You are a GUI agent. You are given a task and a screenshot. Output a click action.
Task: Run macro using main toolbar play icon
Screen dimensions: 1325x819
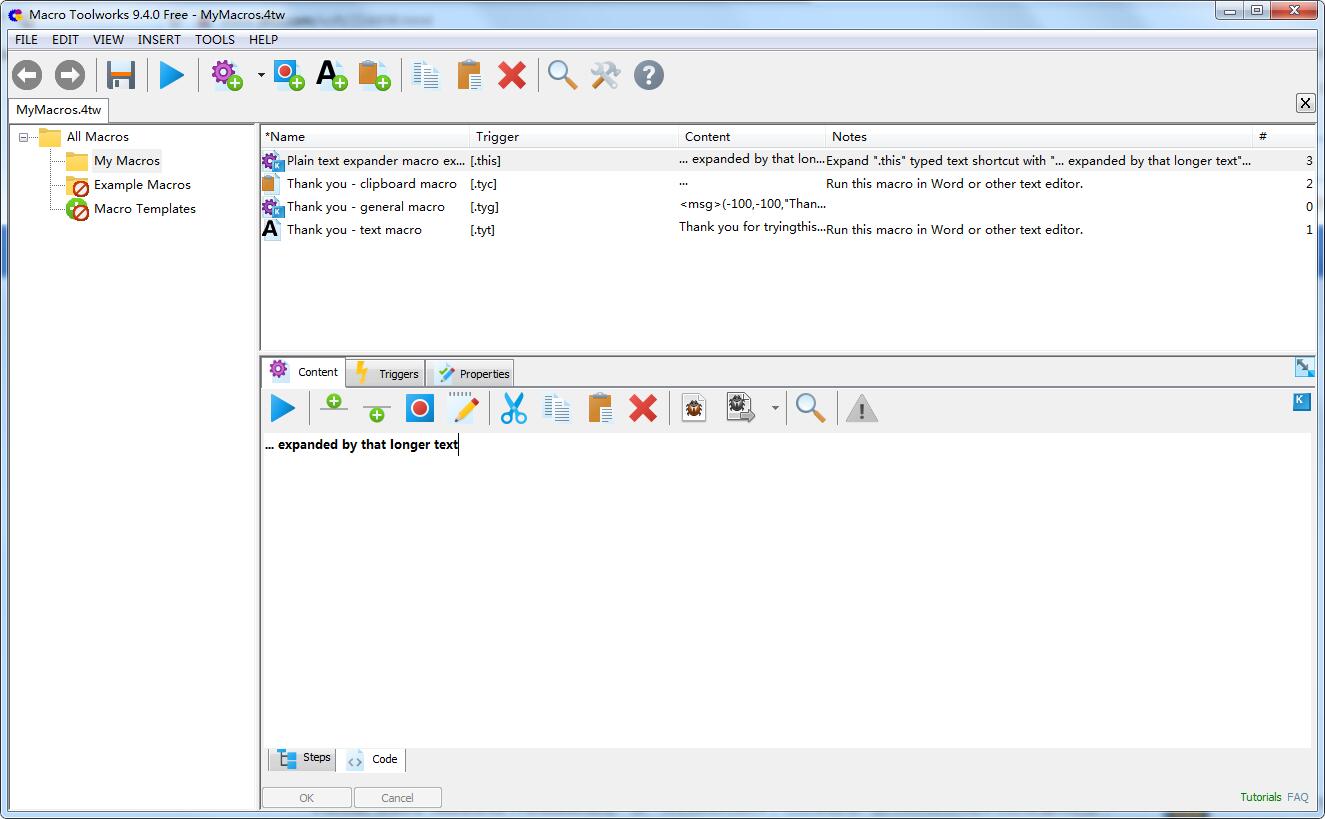172,75
